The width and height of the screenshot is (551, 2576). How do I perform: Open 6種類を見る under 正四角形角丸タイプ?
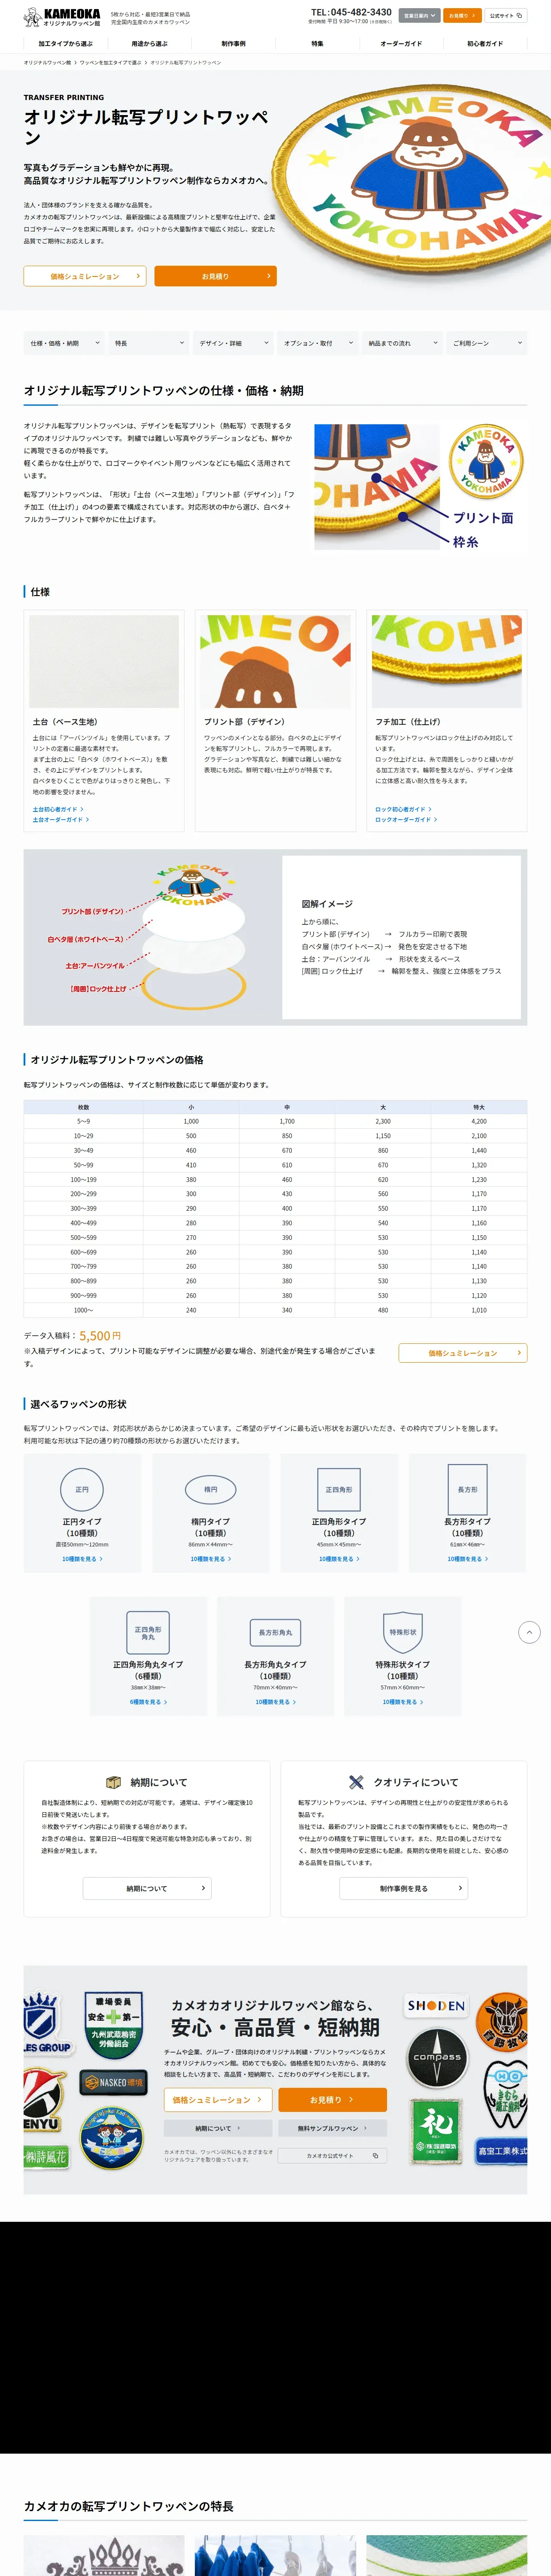coord(148,1701)
